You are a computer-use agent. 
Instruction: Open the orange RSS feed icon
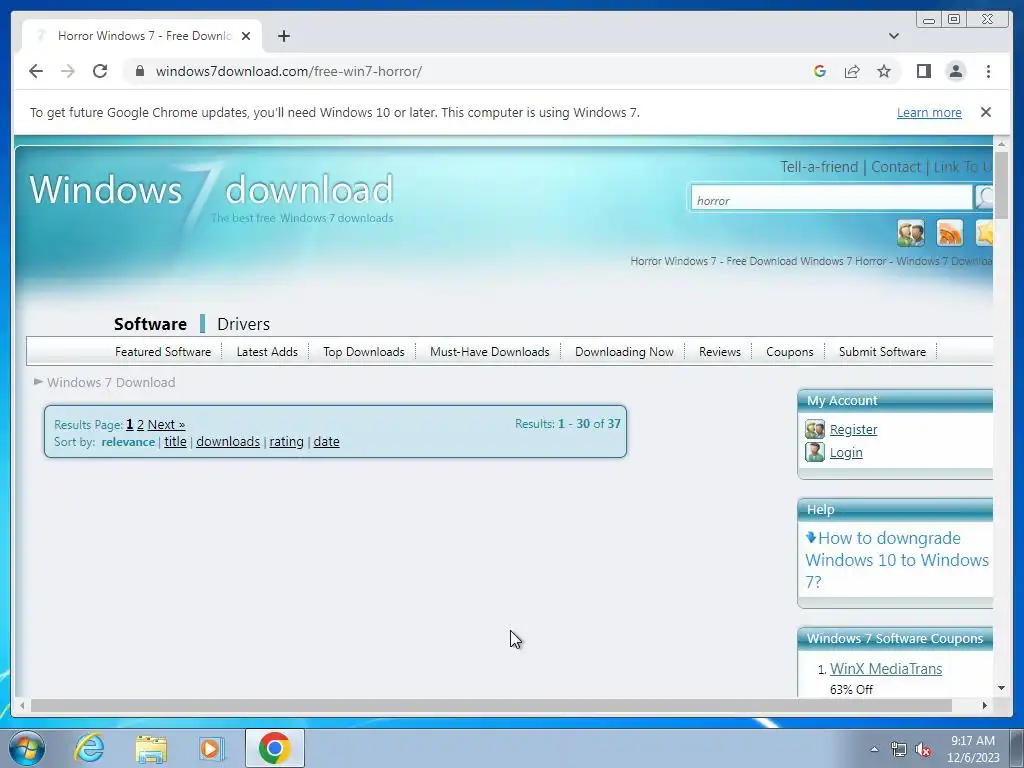click(x=950, y=233)
